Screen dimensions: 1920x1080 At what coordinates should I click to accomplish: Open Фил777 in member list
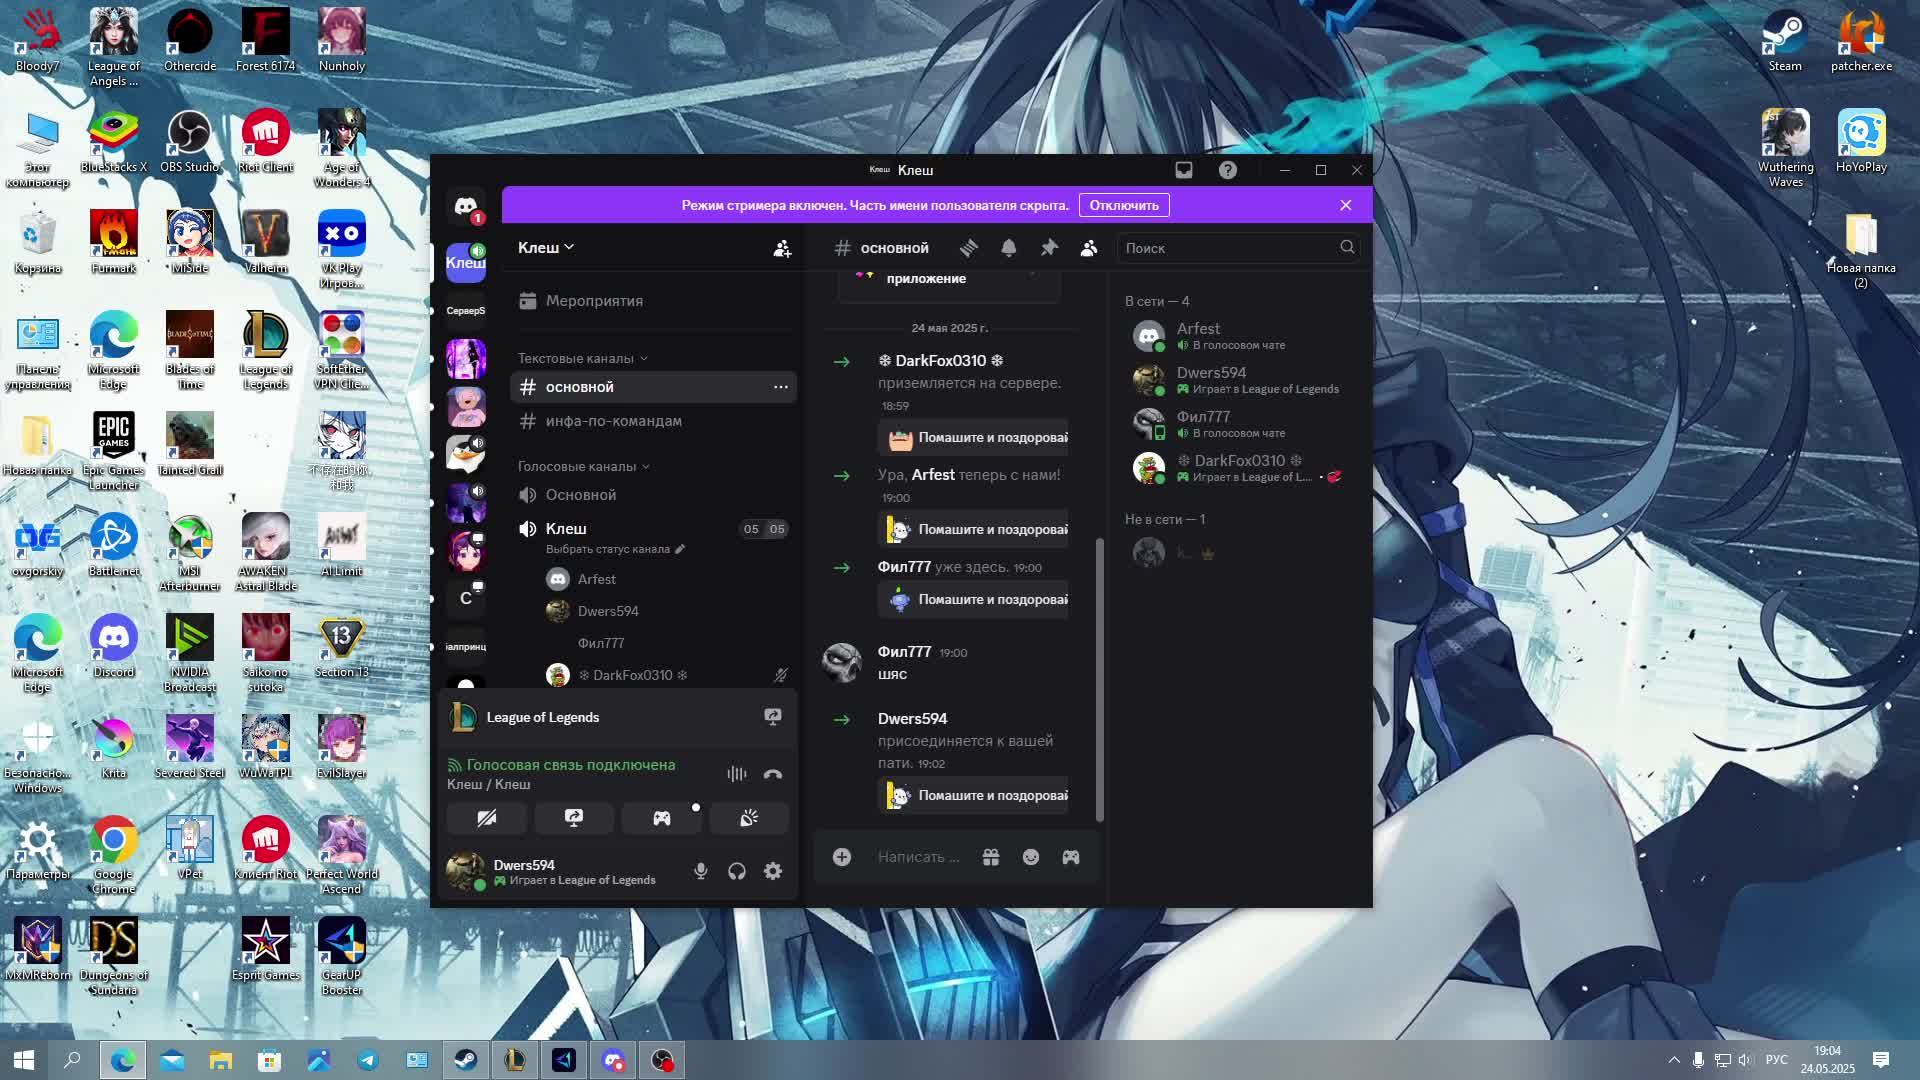pos(1240,424)
